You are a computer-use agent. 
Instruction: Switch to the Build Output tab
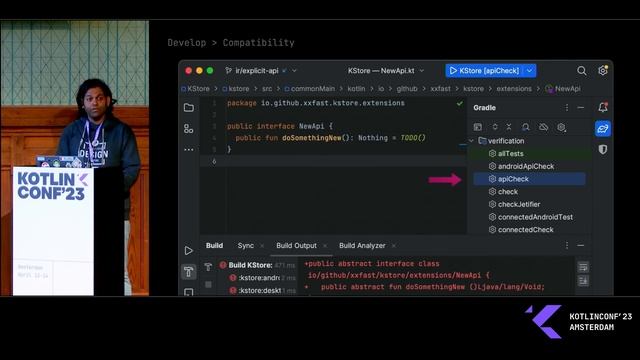[296, 245]
